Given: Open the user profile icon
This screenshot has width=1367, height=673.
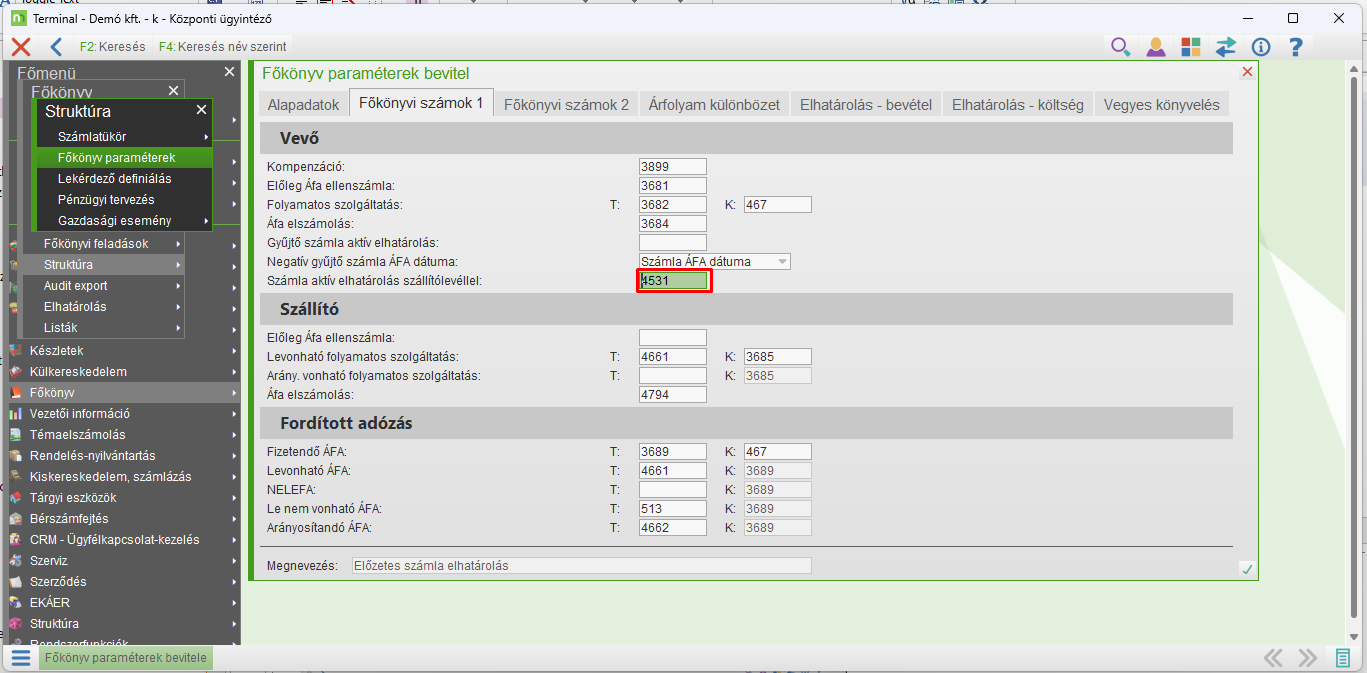Looking at the screenshot, I should coord(1155,47).
